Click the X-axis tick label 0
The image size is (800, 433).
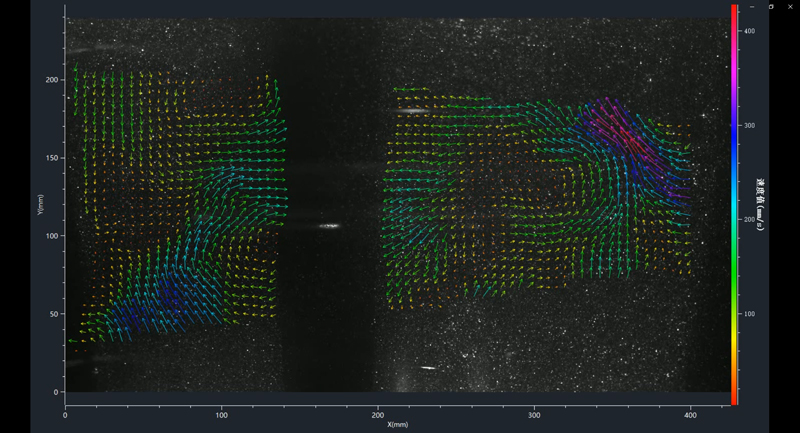coord(65,415)
